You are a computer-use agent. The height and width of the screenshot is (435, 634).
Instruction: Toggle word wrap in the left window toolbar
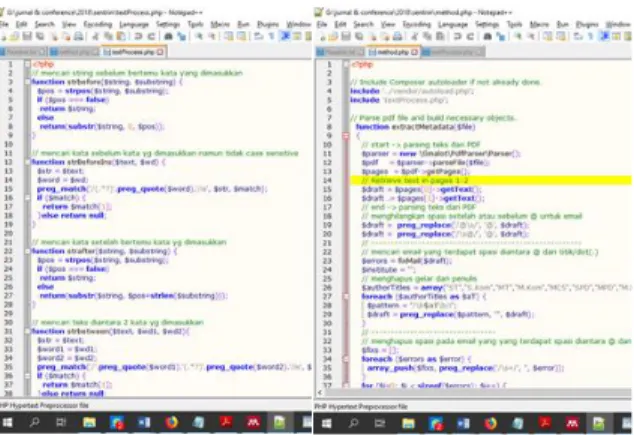pos(259,36)
